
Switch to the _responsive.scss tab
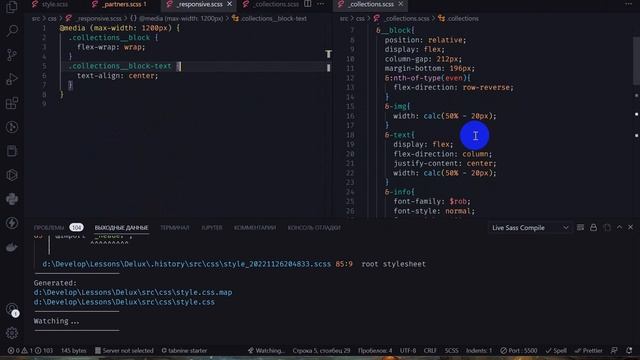click(199, 4)
